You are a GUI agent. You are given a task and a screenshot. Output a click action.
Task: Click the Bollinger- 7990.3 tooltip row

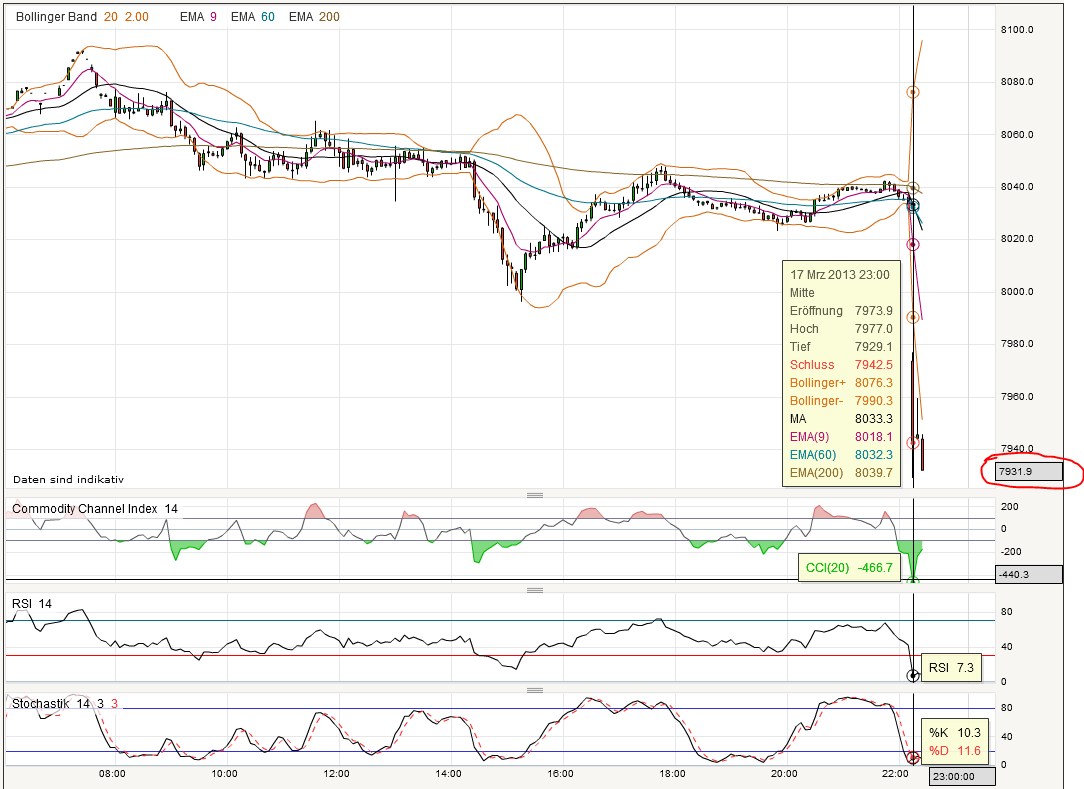coord(841,400)
